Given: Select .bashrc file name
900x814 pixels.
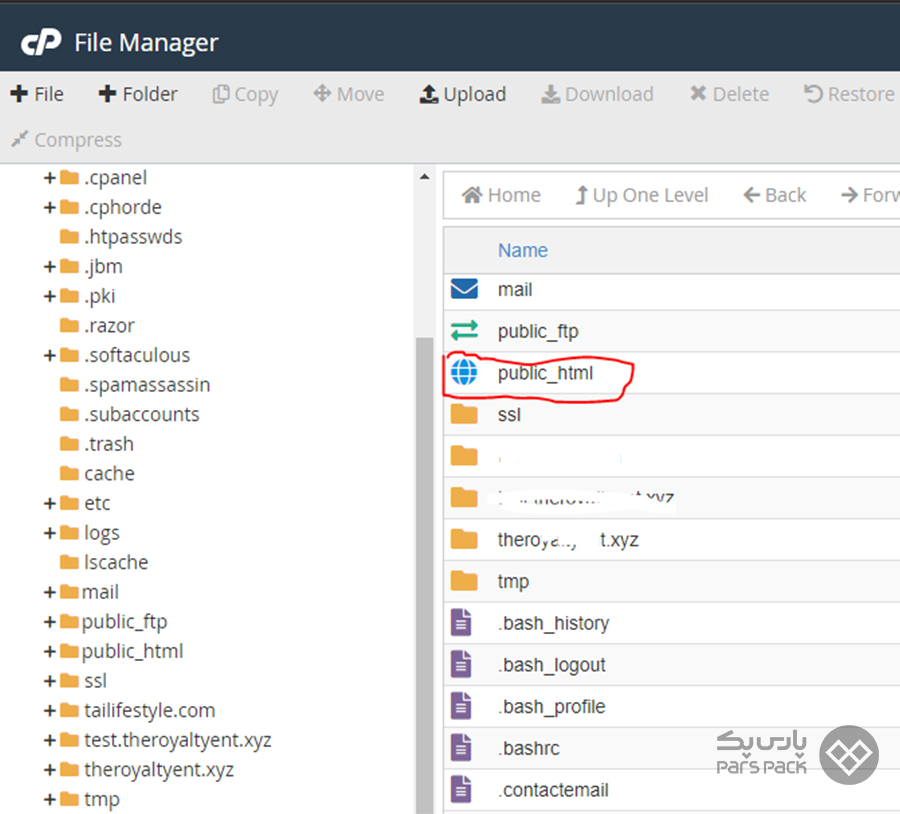Looking at the screenshot, I should (529, 749).
